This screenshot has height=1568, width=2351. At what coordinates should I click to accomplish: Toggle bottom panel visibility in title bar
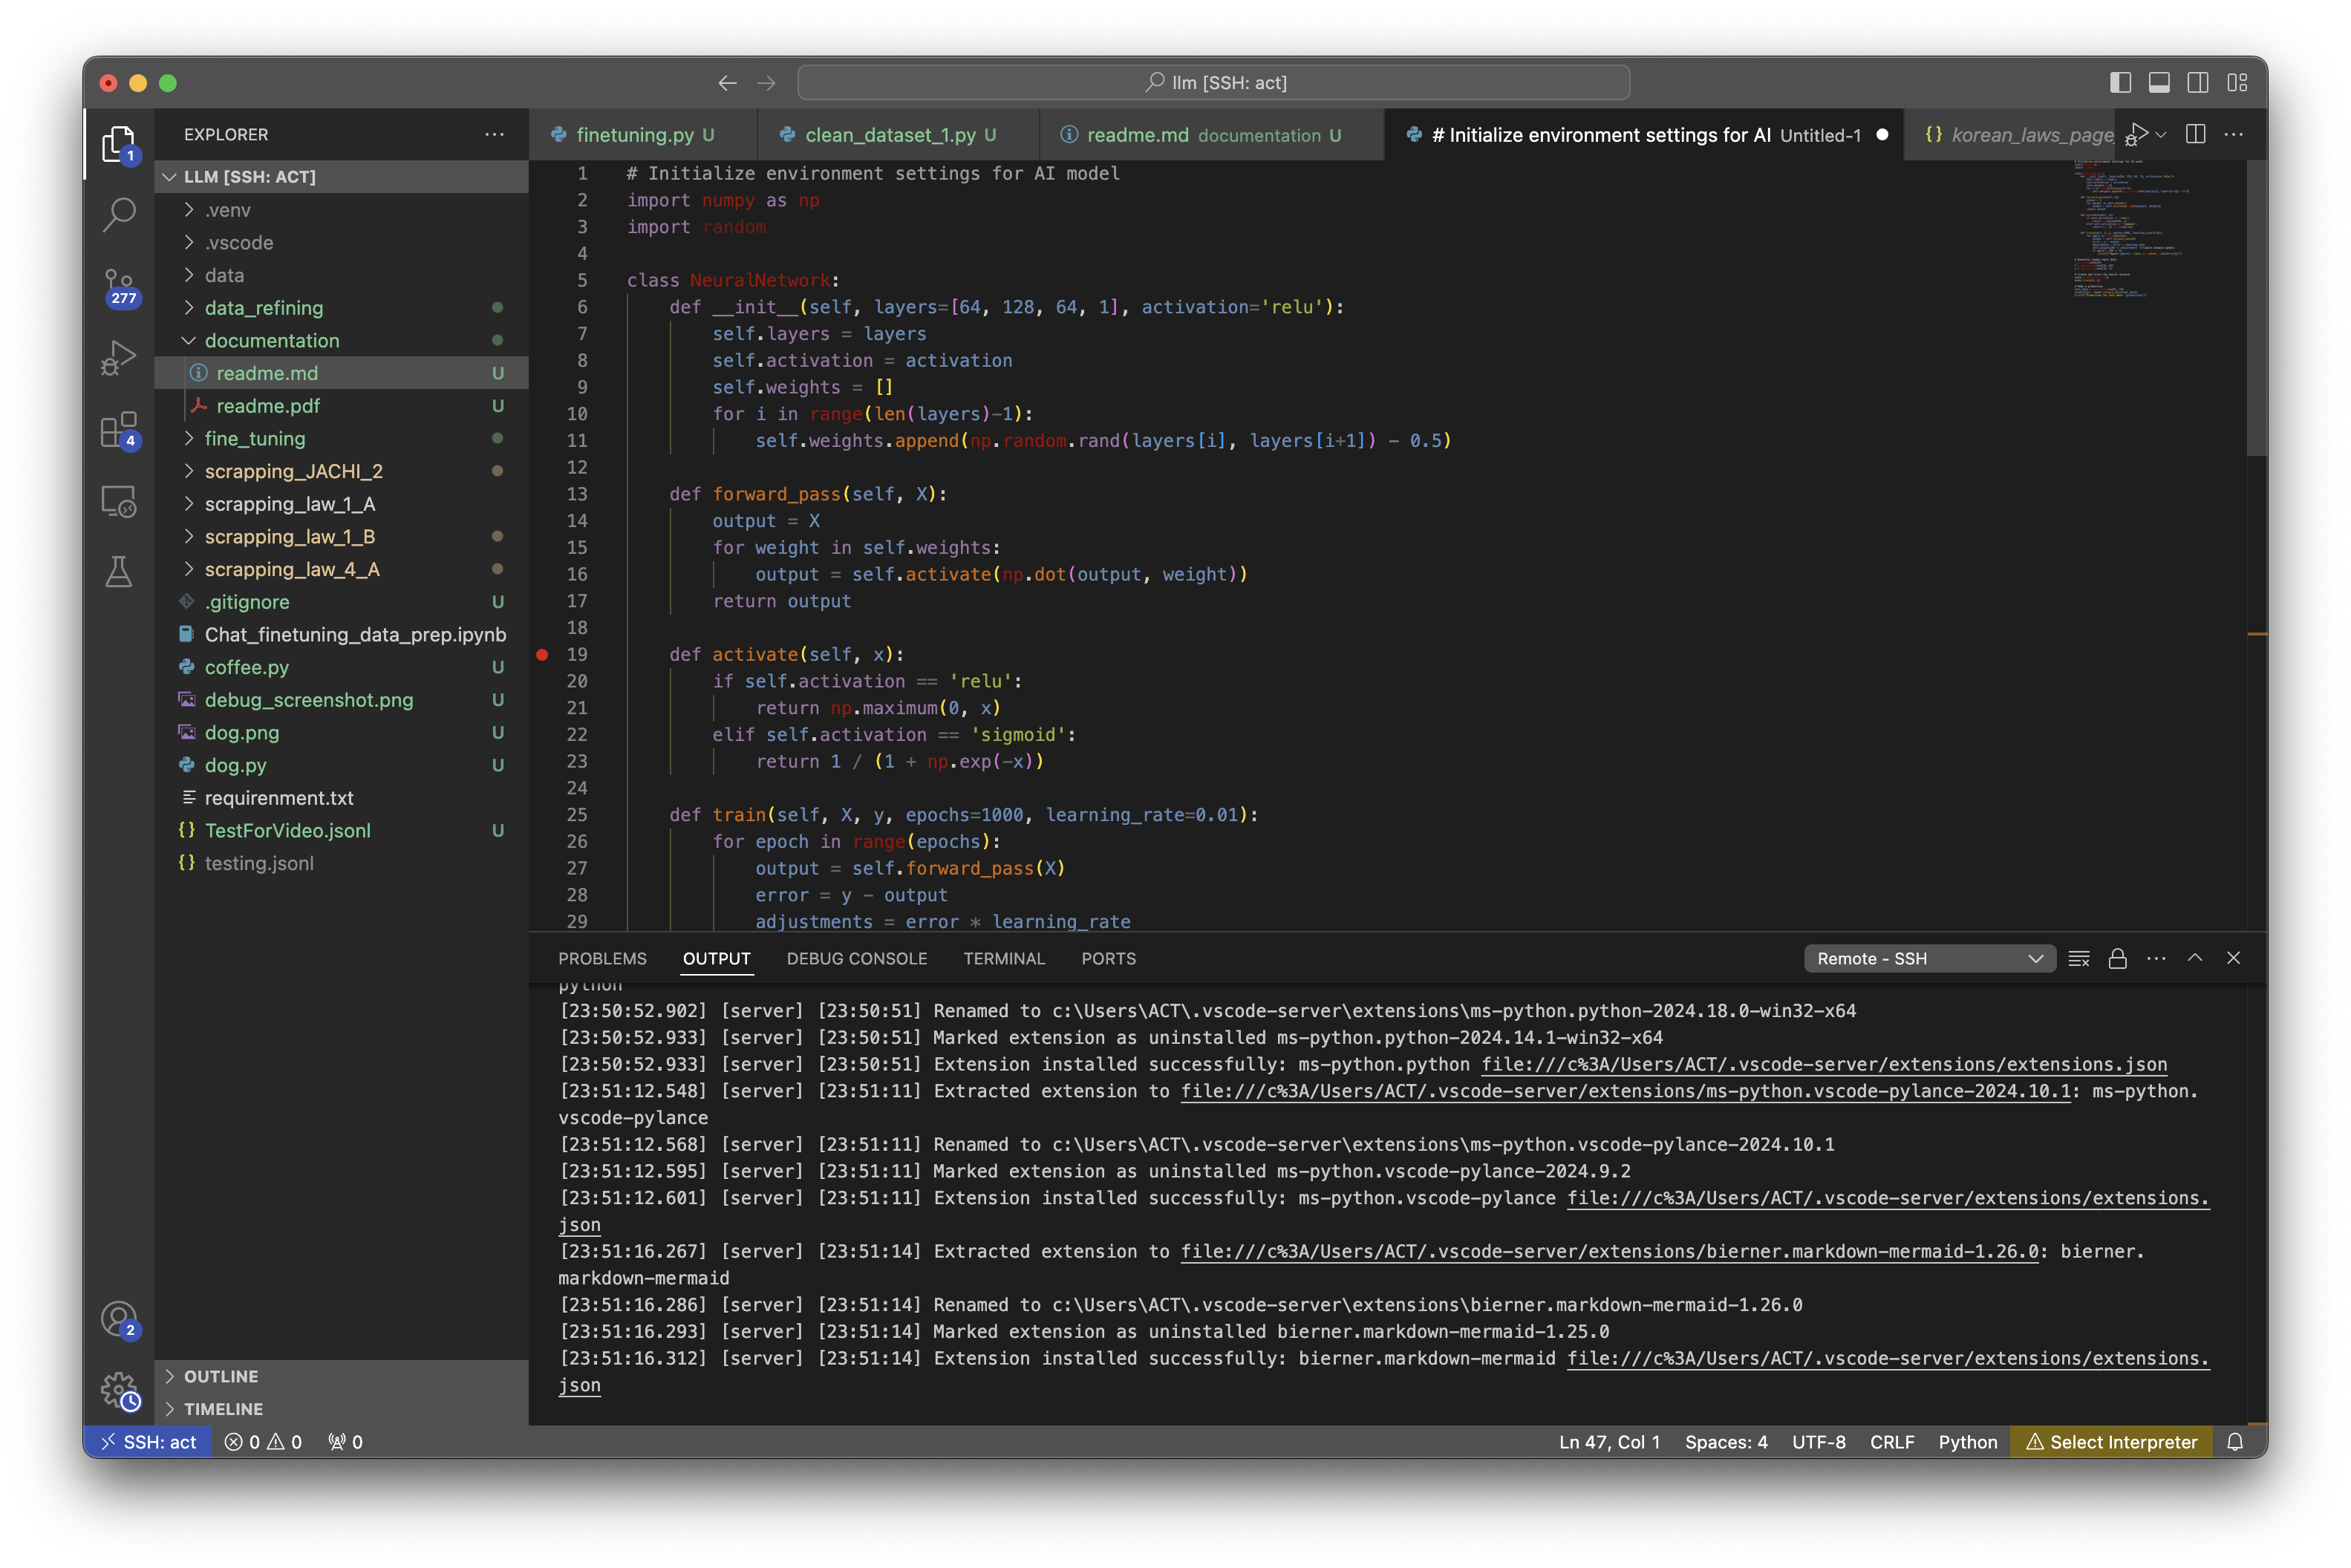pos(2159,83)
